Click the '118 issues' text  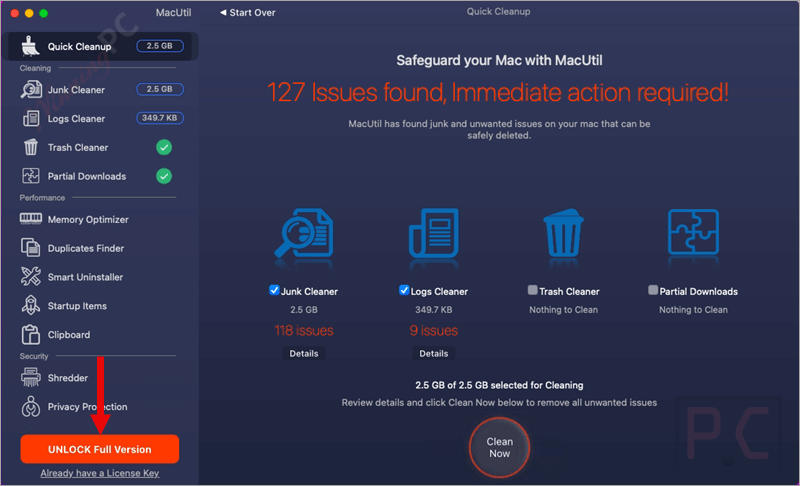304,330
